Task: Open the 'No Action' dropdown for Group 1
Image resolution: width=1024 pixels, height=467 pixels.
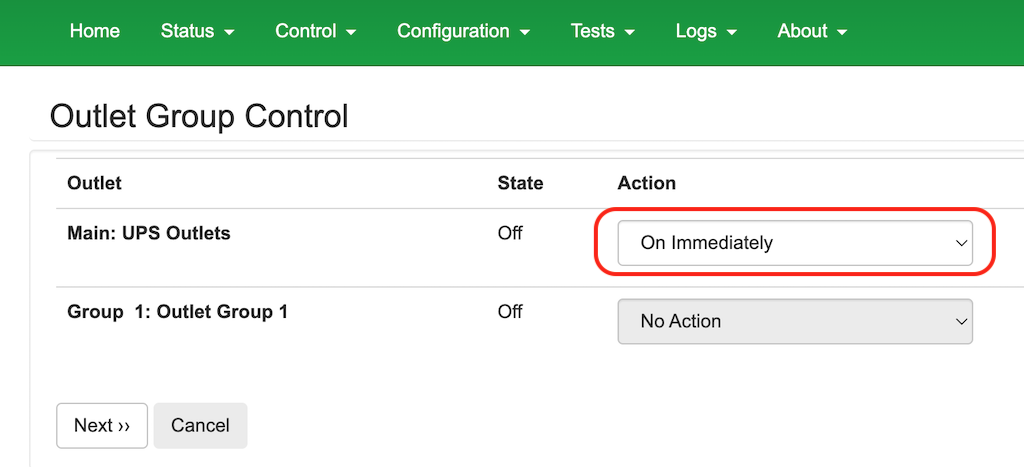Action: tap(795, 321)
